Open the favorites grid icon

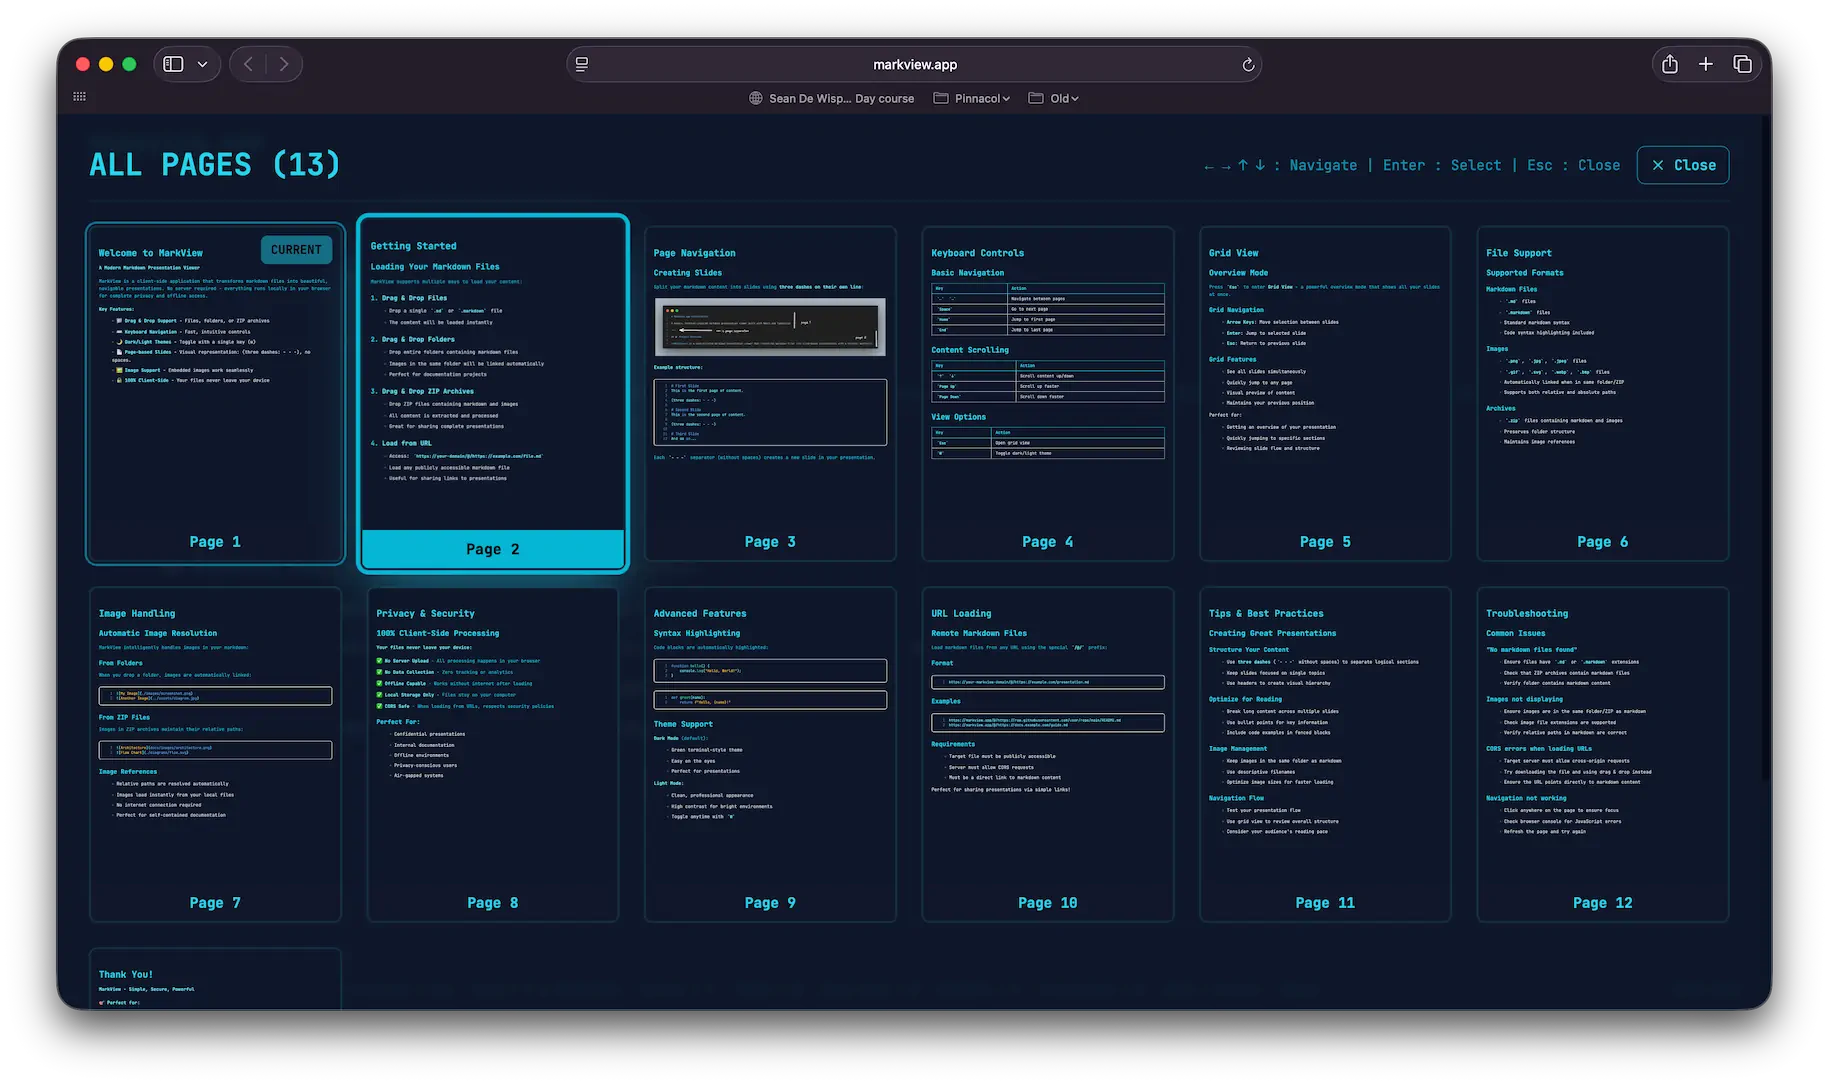tap(79, 96)
